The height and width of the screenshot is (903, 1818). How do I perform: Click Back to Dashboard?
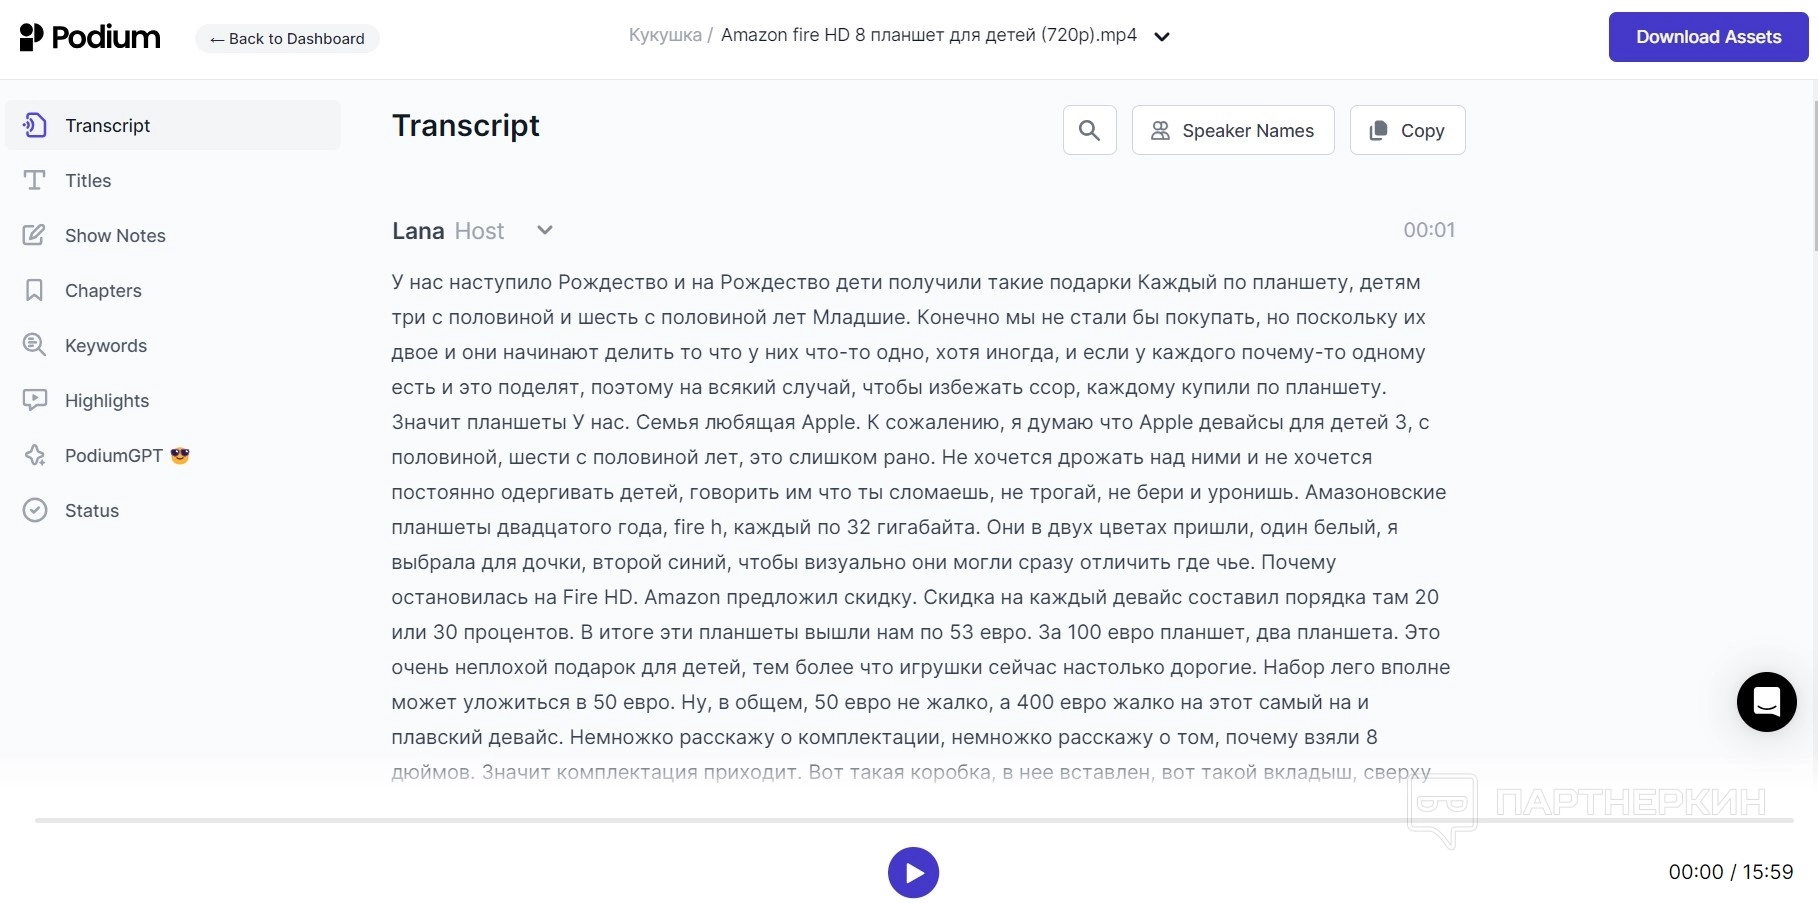(287, 38)
